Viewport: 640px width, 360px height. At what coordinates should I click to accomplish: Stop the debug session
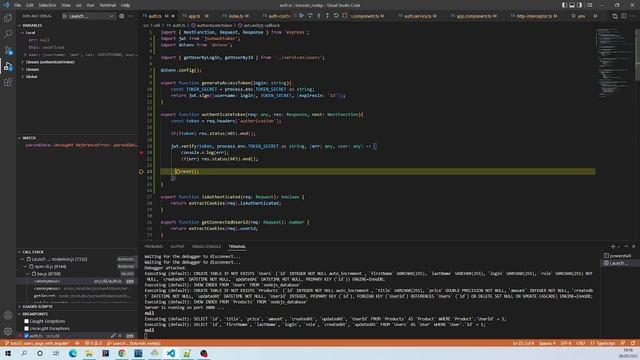(345, 16)
